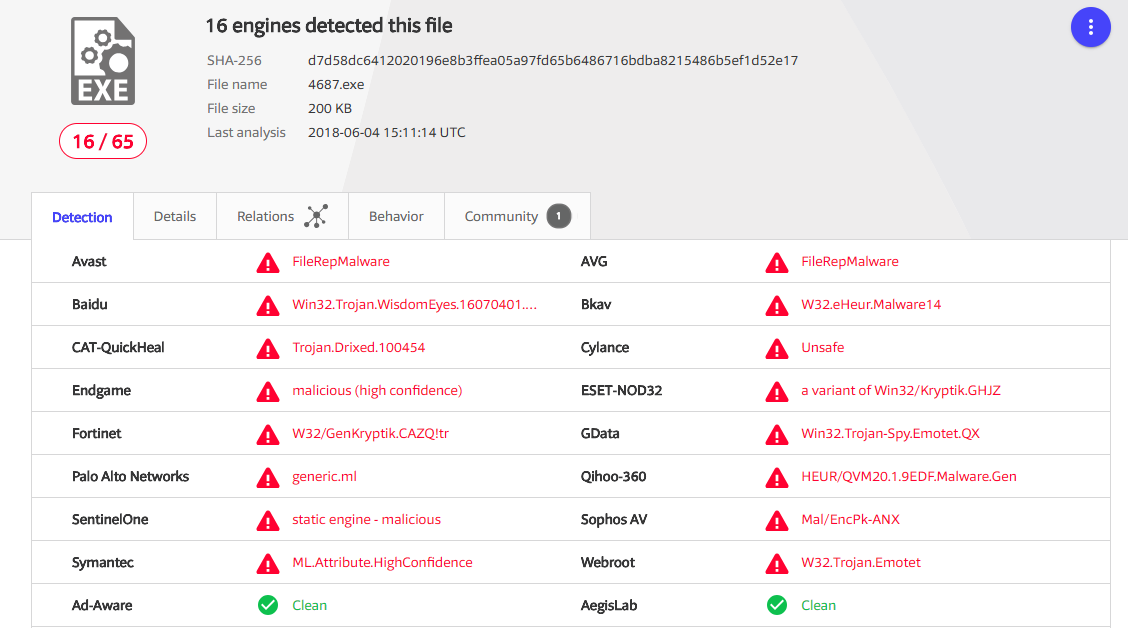Click the Webroot engine name
This screenshot has width=1128, height=628.
point(608,563)
